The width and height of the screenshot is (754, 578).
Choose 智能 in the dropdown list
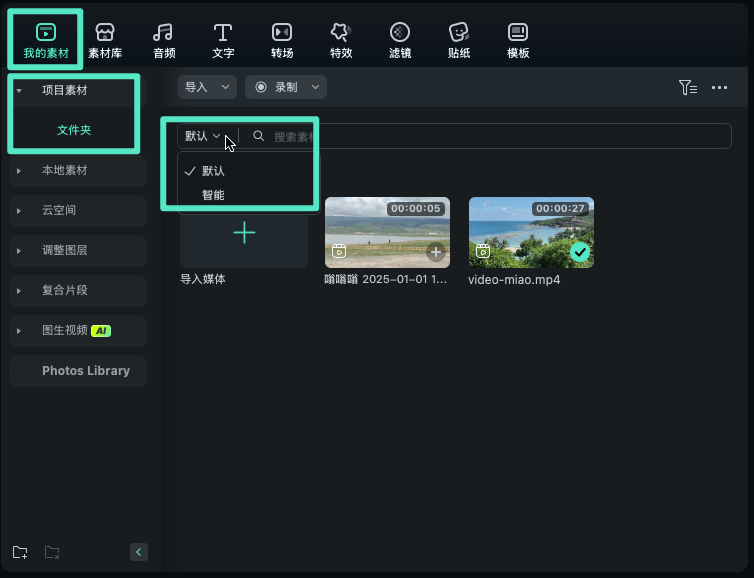(213, 195)
